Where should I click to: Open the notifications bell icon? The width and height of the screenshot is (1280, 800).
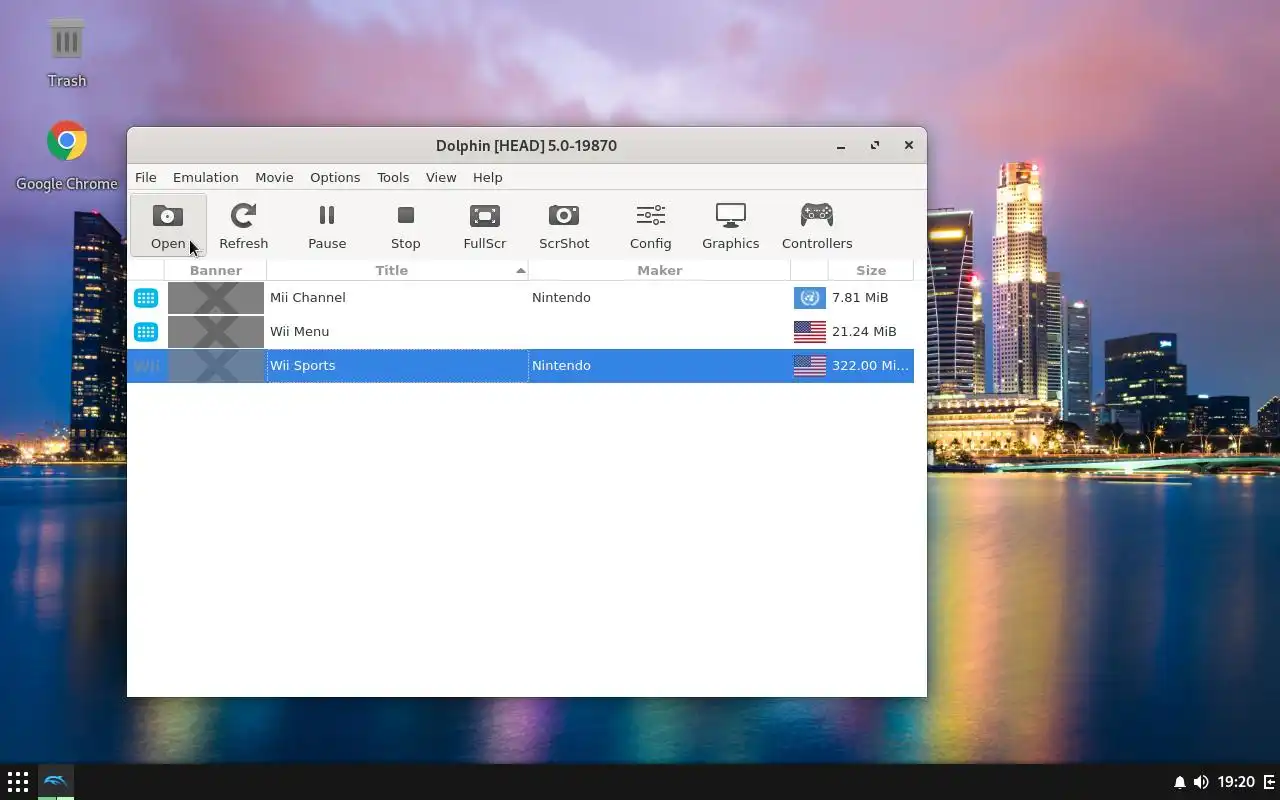tap(1180, 782)
